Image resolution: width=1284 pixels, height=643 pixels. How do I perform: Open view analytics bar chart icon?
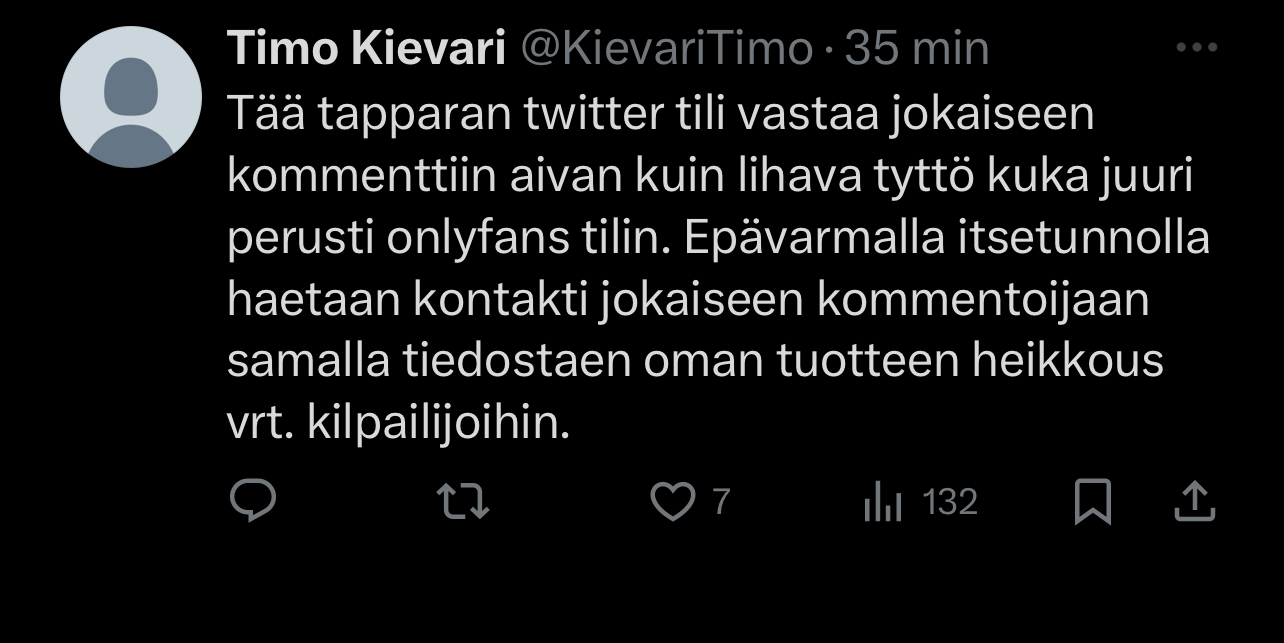pyautogui.click(x=882, y=503)
